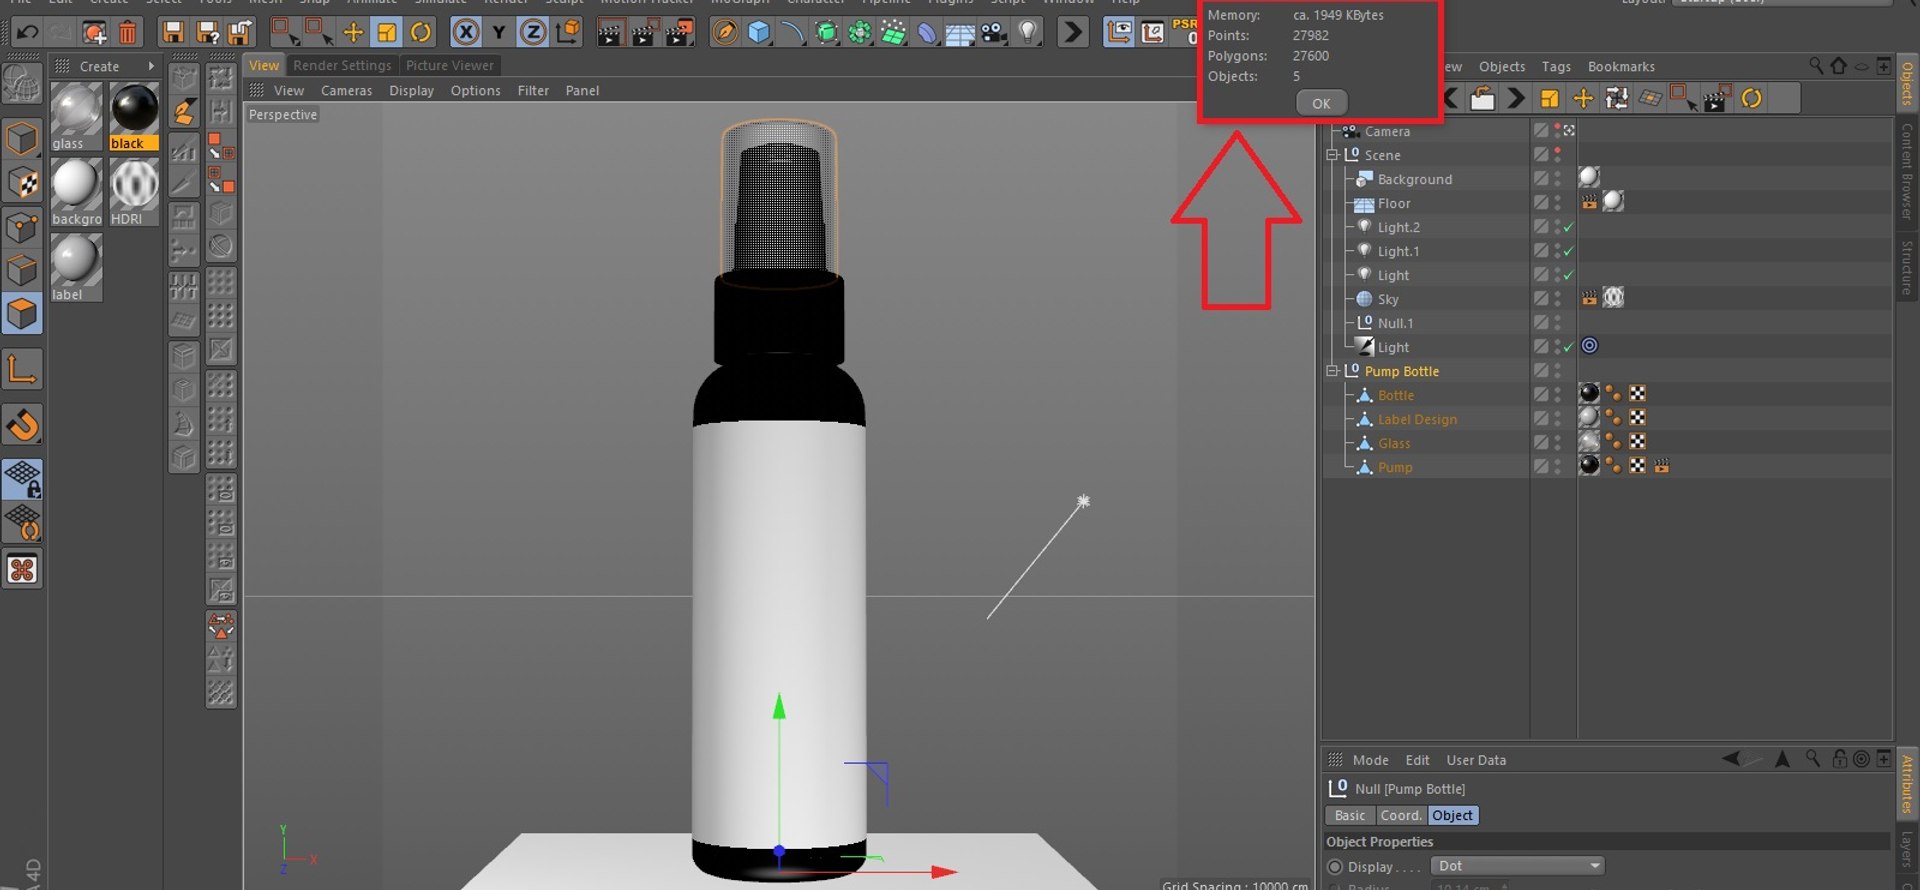Collapse the Scene group in Object Manager

[1332, 155]
